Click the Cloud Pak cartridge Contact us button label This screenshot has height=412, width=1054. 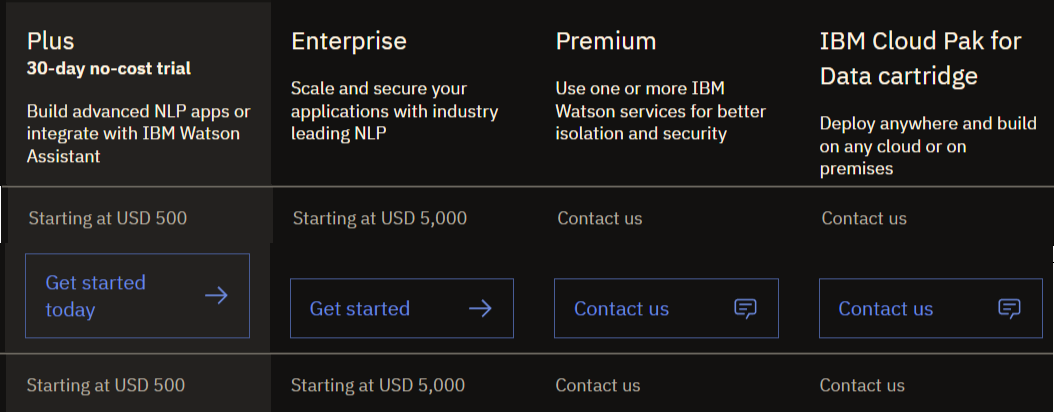886,308
